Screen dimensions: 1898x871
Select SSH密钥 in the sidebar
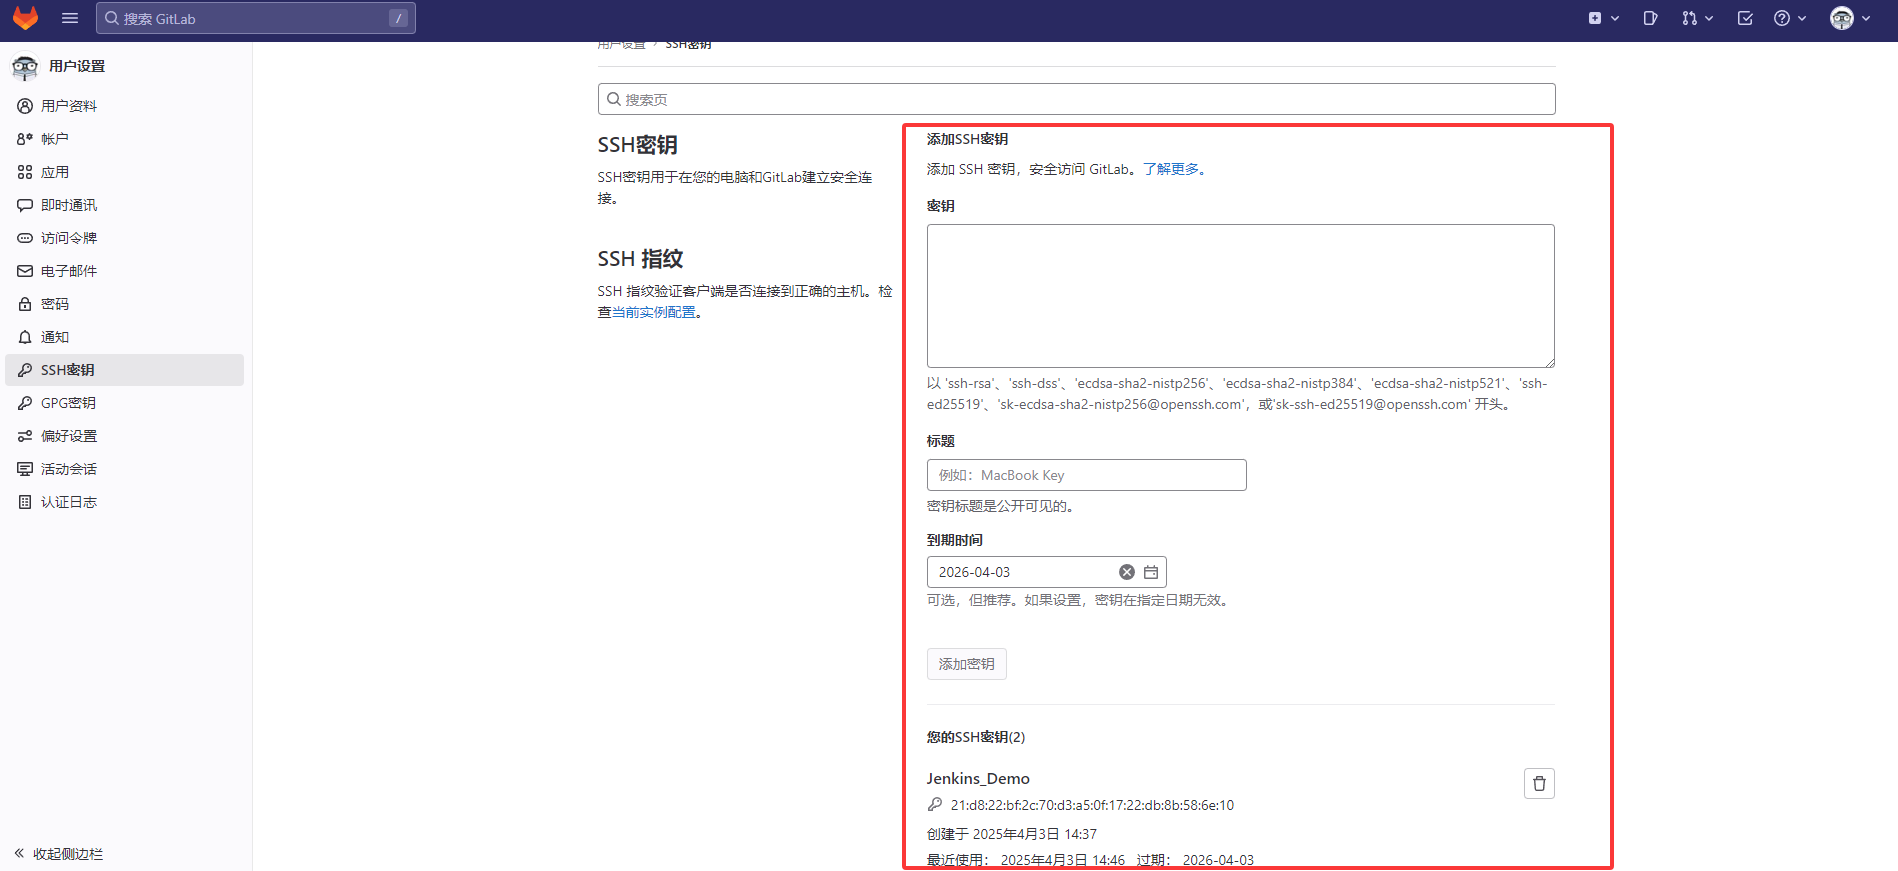pos(125,370)
